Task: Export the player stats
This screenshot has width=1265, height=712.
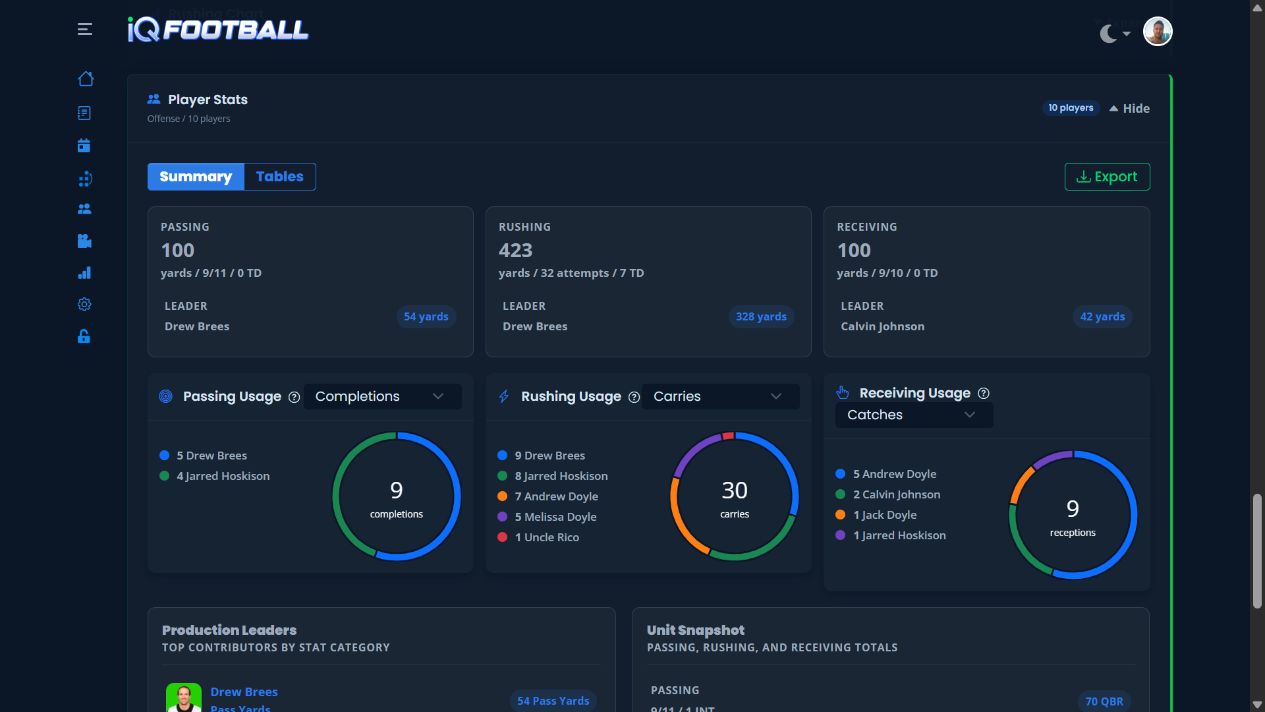Action: pyautogui.click(x=1107, y=177)
